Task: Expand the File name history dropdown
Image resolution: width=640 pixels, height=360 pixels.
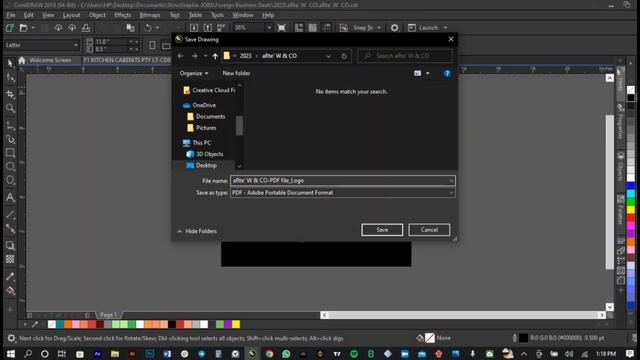Action: coord(451,180)
